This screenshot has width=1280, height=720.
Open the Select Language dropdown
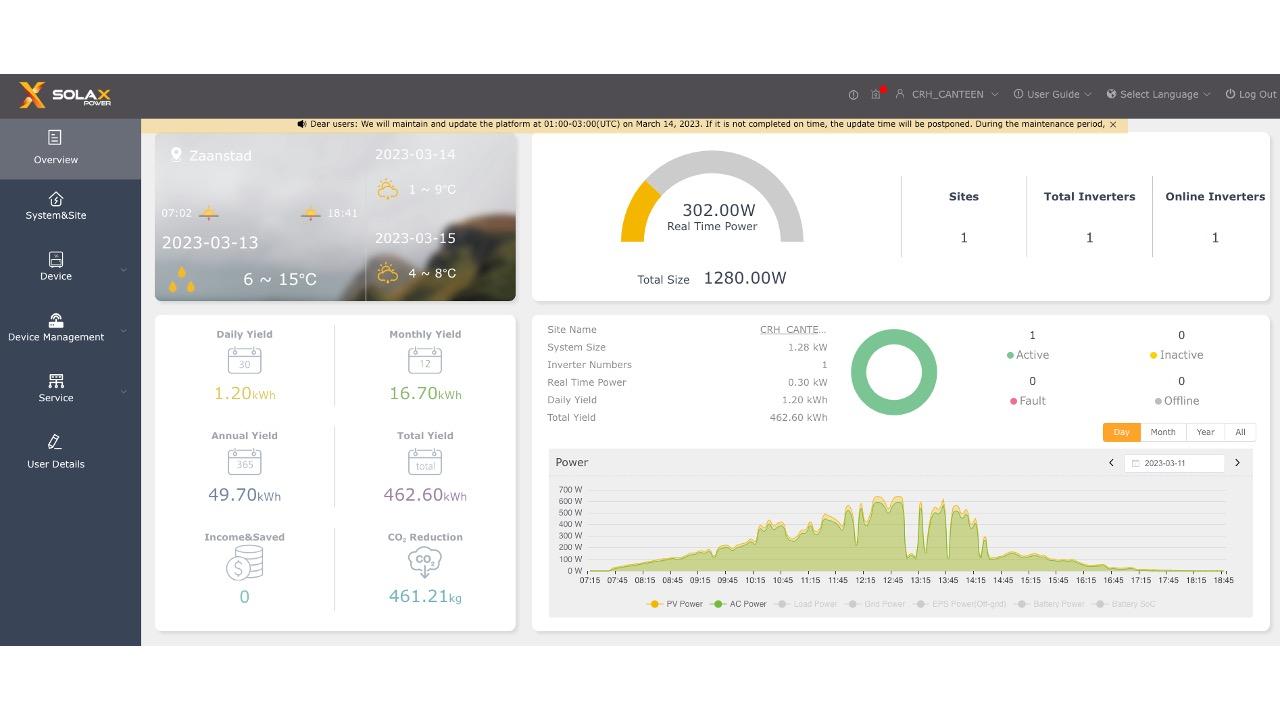1158,95
